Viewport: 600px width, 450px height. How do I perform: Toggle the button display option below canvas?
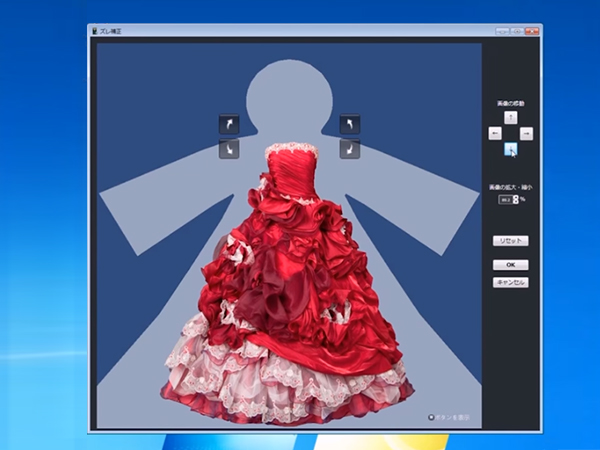tap(432, 418)
